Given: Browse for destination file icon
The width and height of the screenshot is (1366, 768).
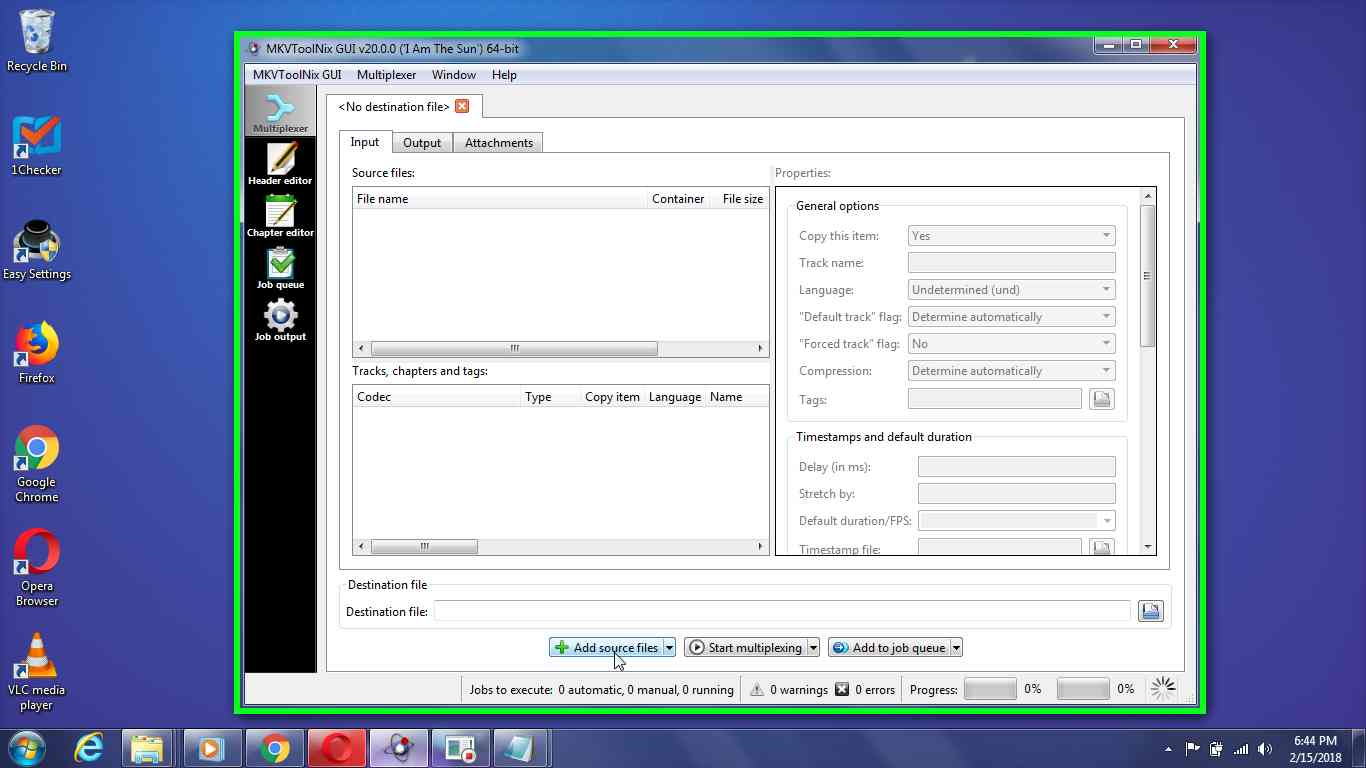Looking at the screenshot, I should [1151, 611].
